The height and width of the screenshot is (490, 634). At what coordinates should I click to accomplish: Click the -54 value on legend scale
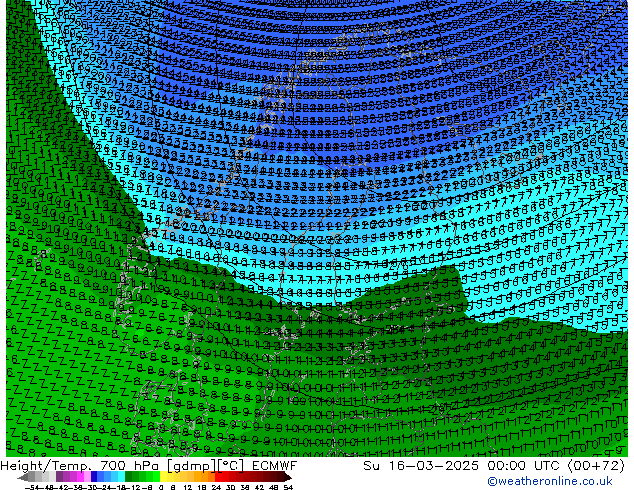32,487
